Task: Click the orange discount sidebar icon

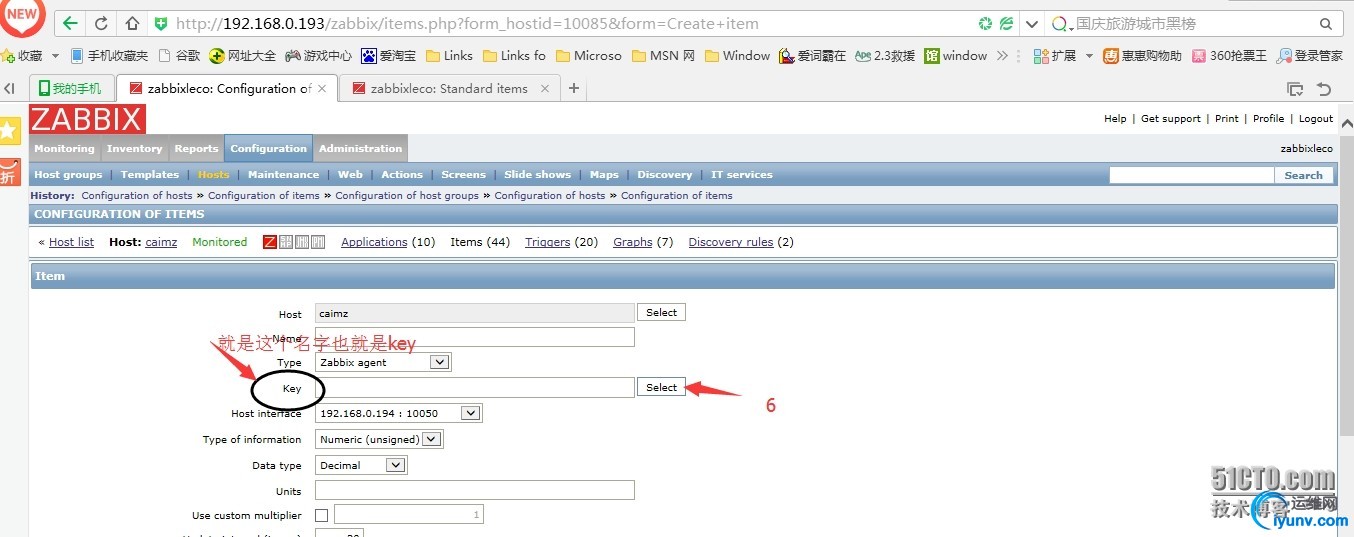Action: (9, 172)
